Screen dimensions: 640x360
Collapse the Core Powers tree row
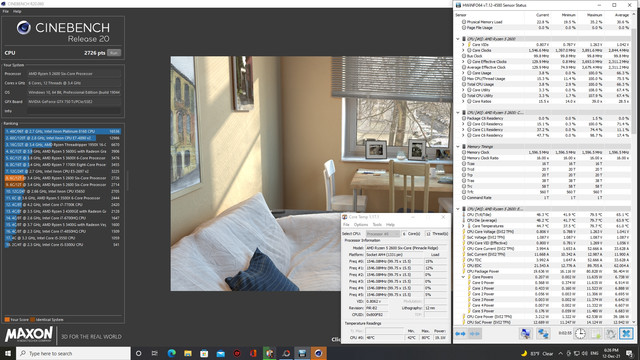tap(463, 277)
